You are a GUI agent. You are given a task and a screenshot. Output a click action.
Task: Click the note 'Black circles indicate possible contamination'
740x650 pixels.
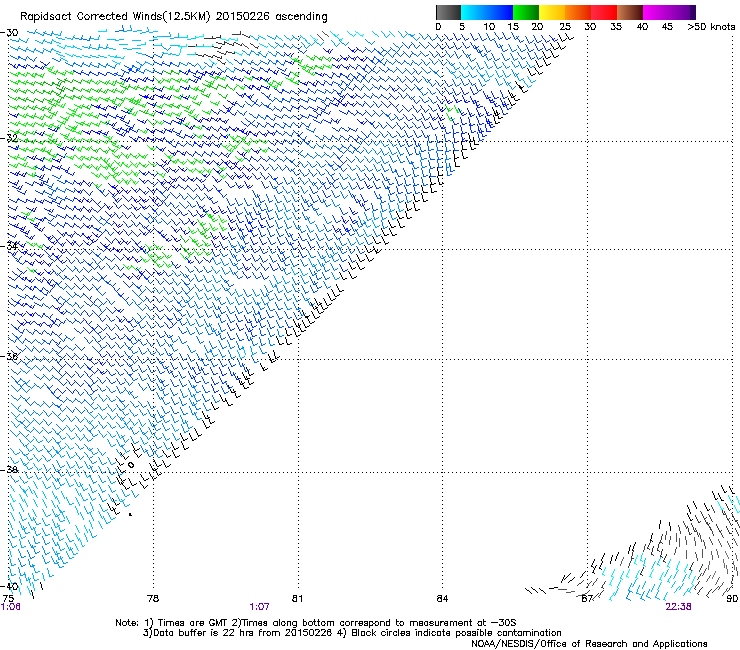click(456, 633)
